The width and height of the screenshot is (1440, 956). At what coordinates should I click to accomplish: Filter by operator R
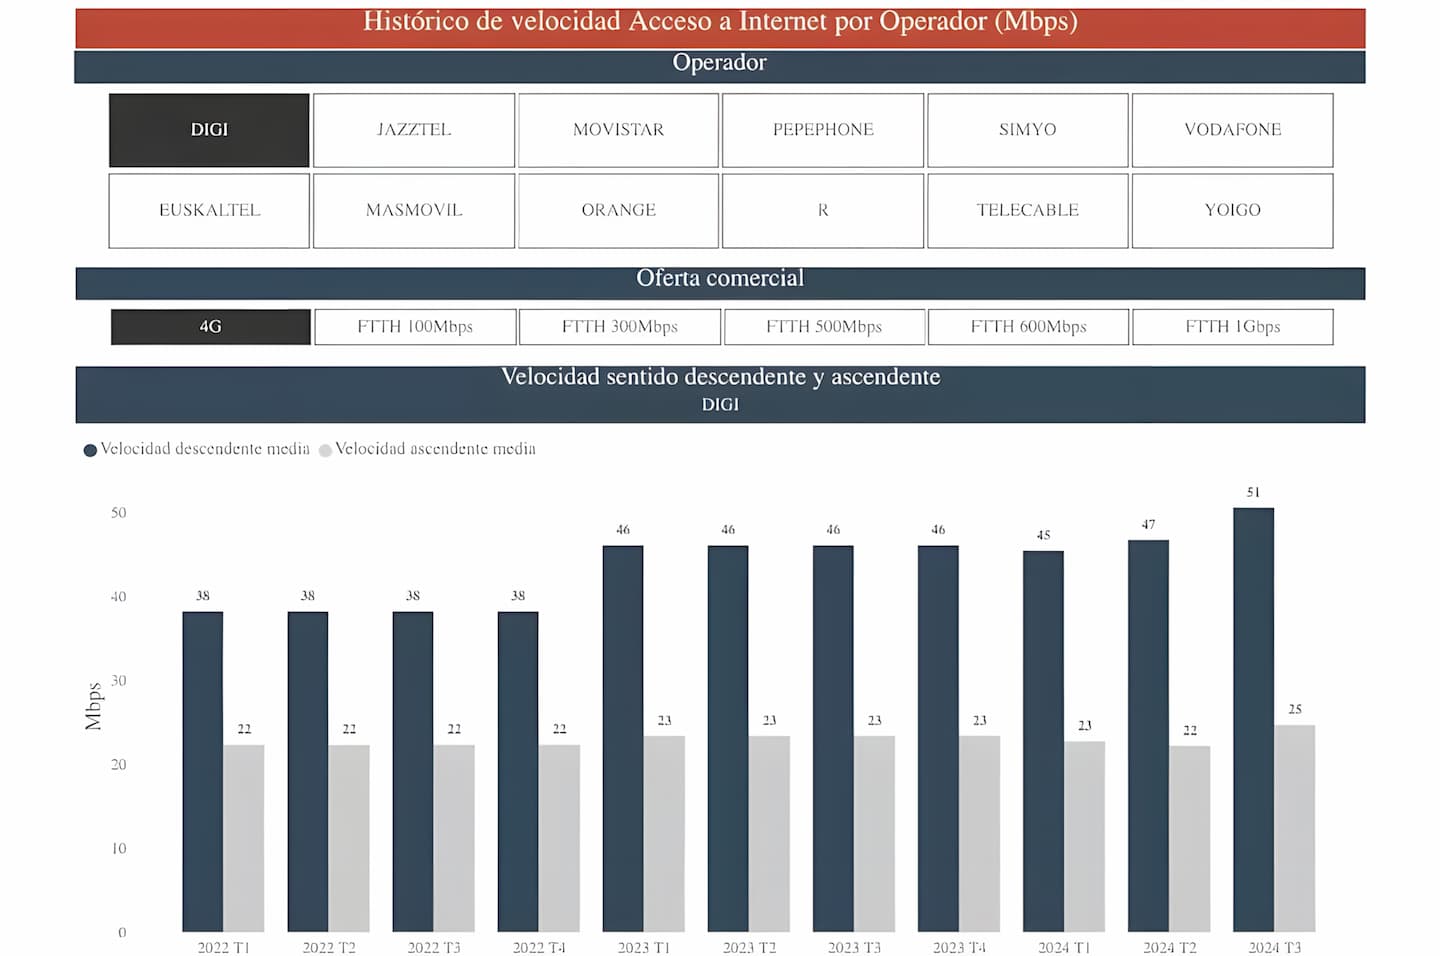823,211
